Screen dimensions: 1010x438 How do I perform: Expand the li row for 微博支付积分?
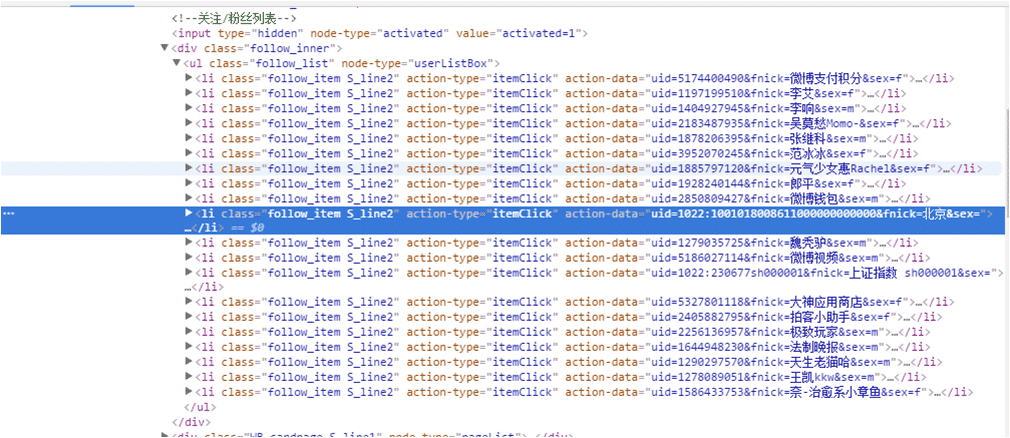click(x=189, y=78)
